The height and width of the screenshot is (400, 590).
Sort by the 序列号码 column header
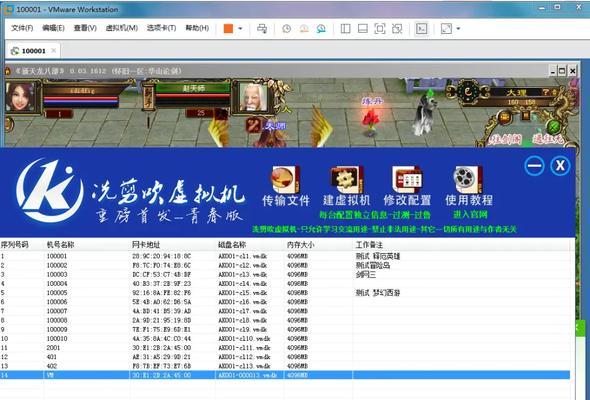tap(15, 245)
